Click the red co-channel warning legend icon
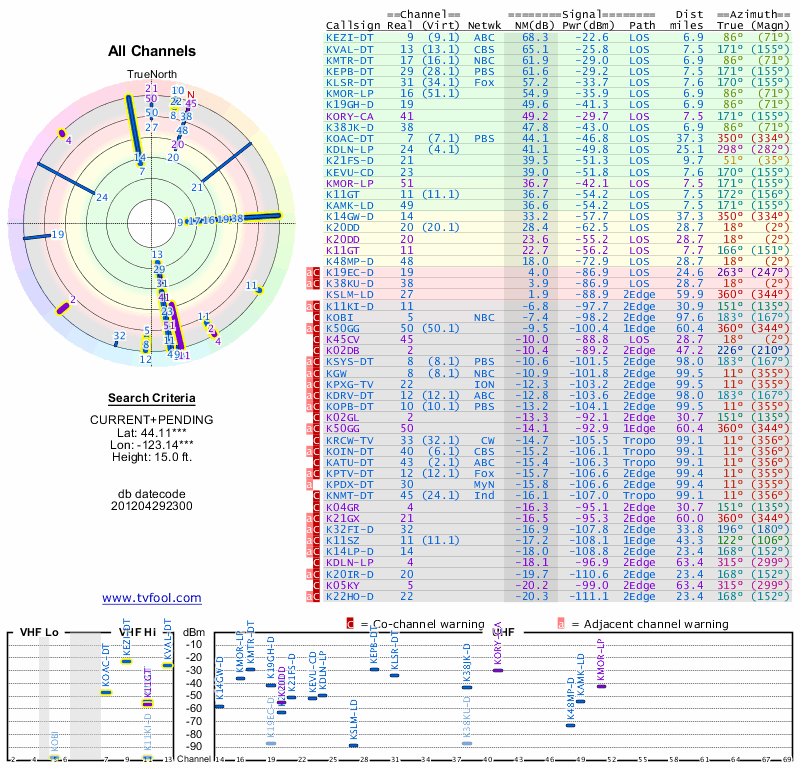Viewport: 800px width, 768px height. click(350, 624)
